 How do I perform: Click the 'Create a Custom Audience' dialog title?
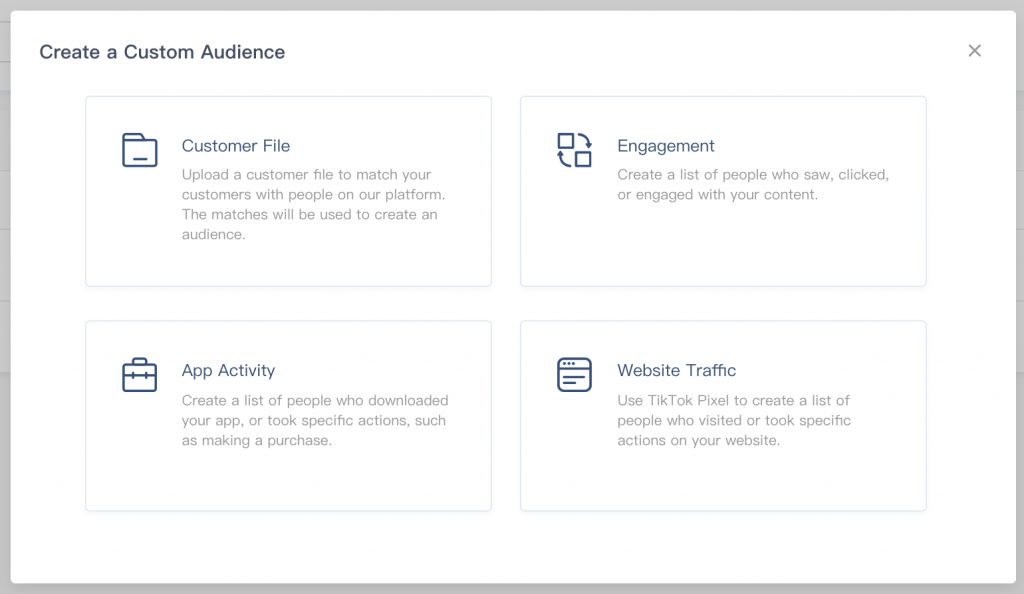coord(162,52)
